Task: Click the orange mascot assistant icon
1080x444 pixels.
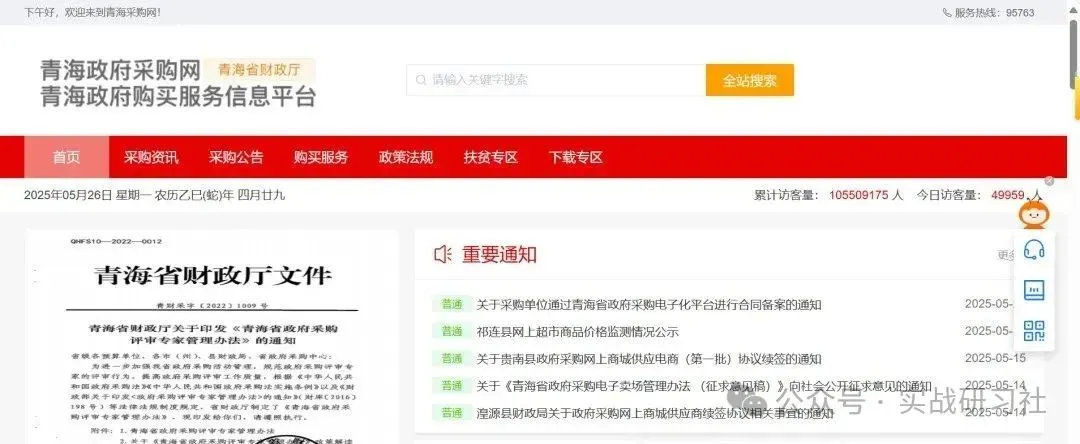Action: (1032, 211)
